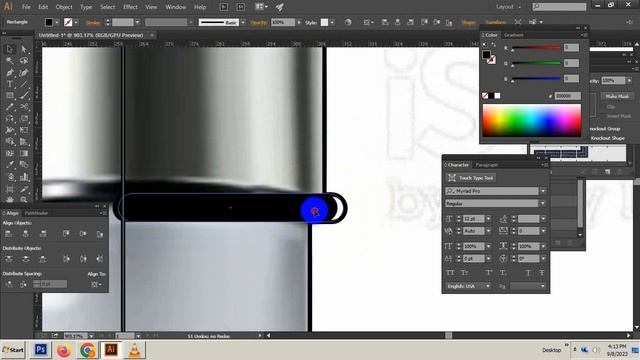
Task: Select the Selection tool
Action: tap(10, 49)
